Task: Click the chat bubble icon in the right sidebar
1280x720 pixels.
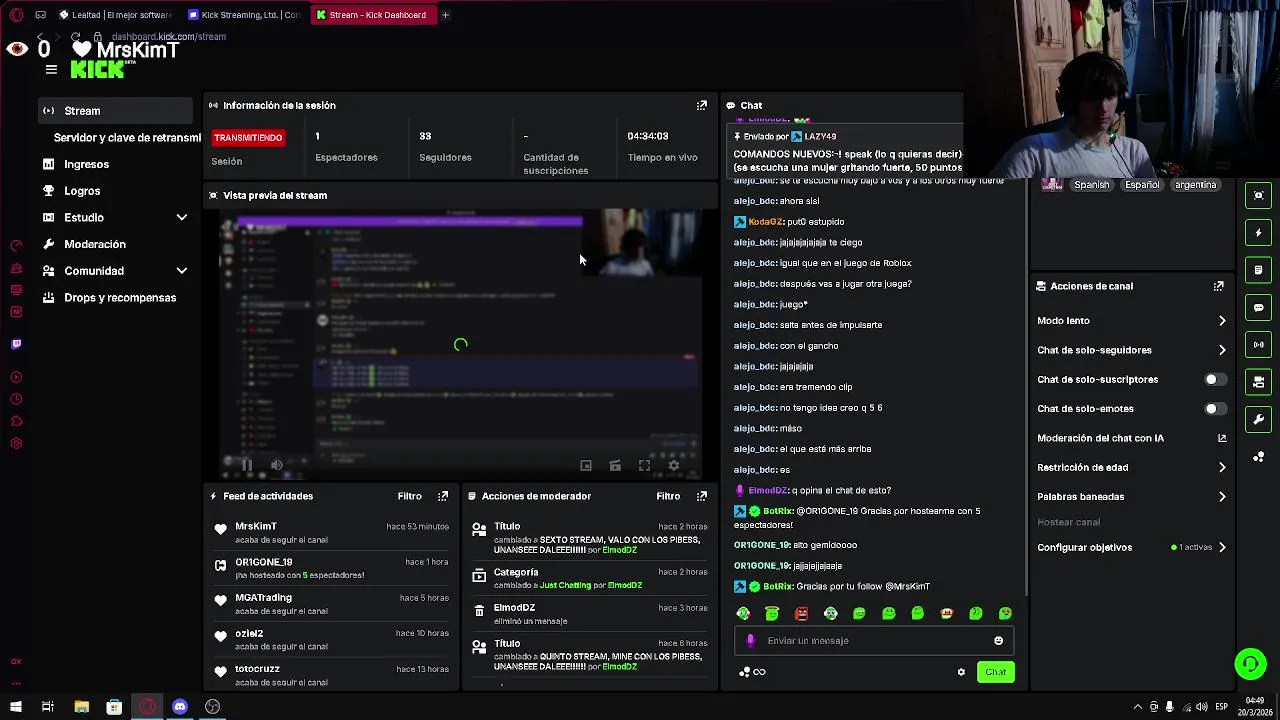Action: pyautogui.click(x=1259, y=307)
